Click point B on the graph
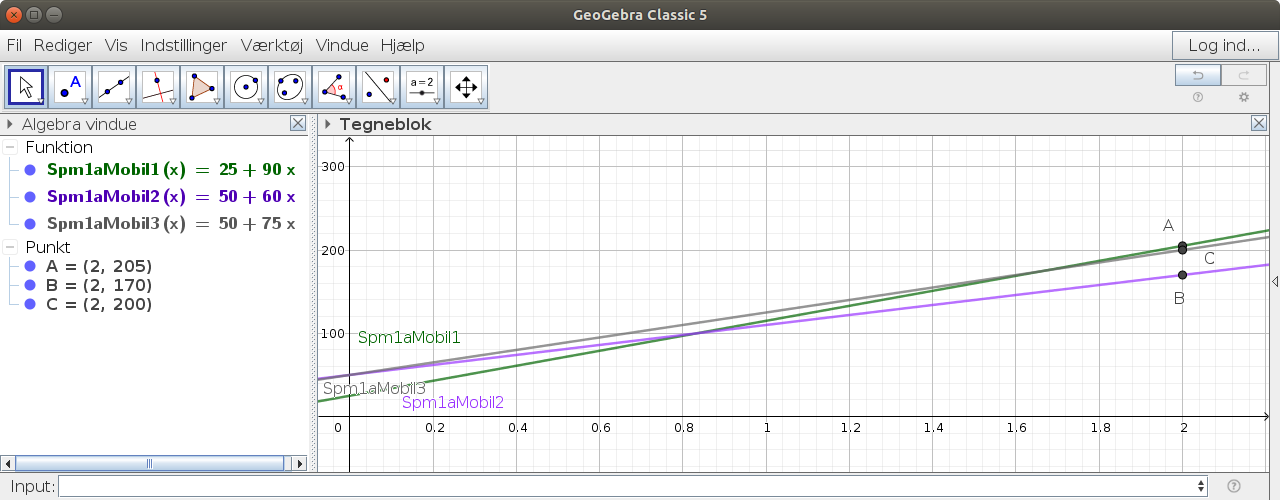1280x500 pixels. point(1182,275)
